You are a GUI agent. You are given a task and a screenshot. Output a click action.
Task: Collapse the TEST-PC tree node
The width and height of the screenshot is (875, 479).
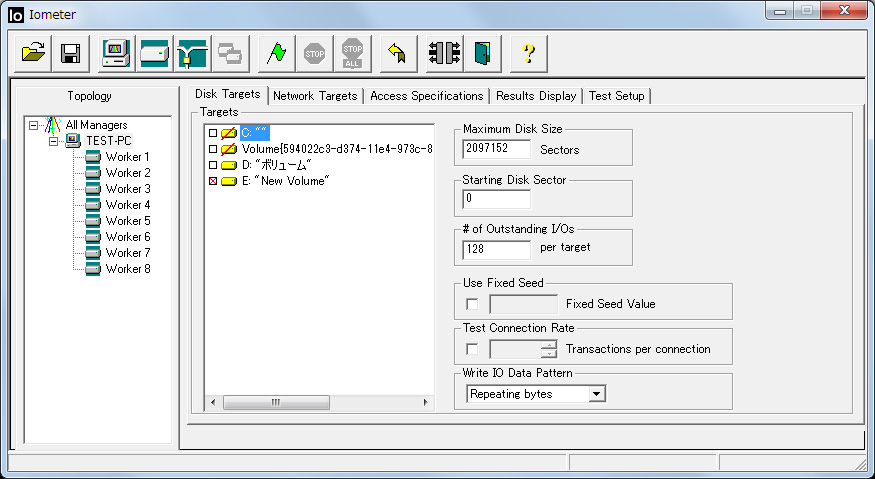click(55, 141)
